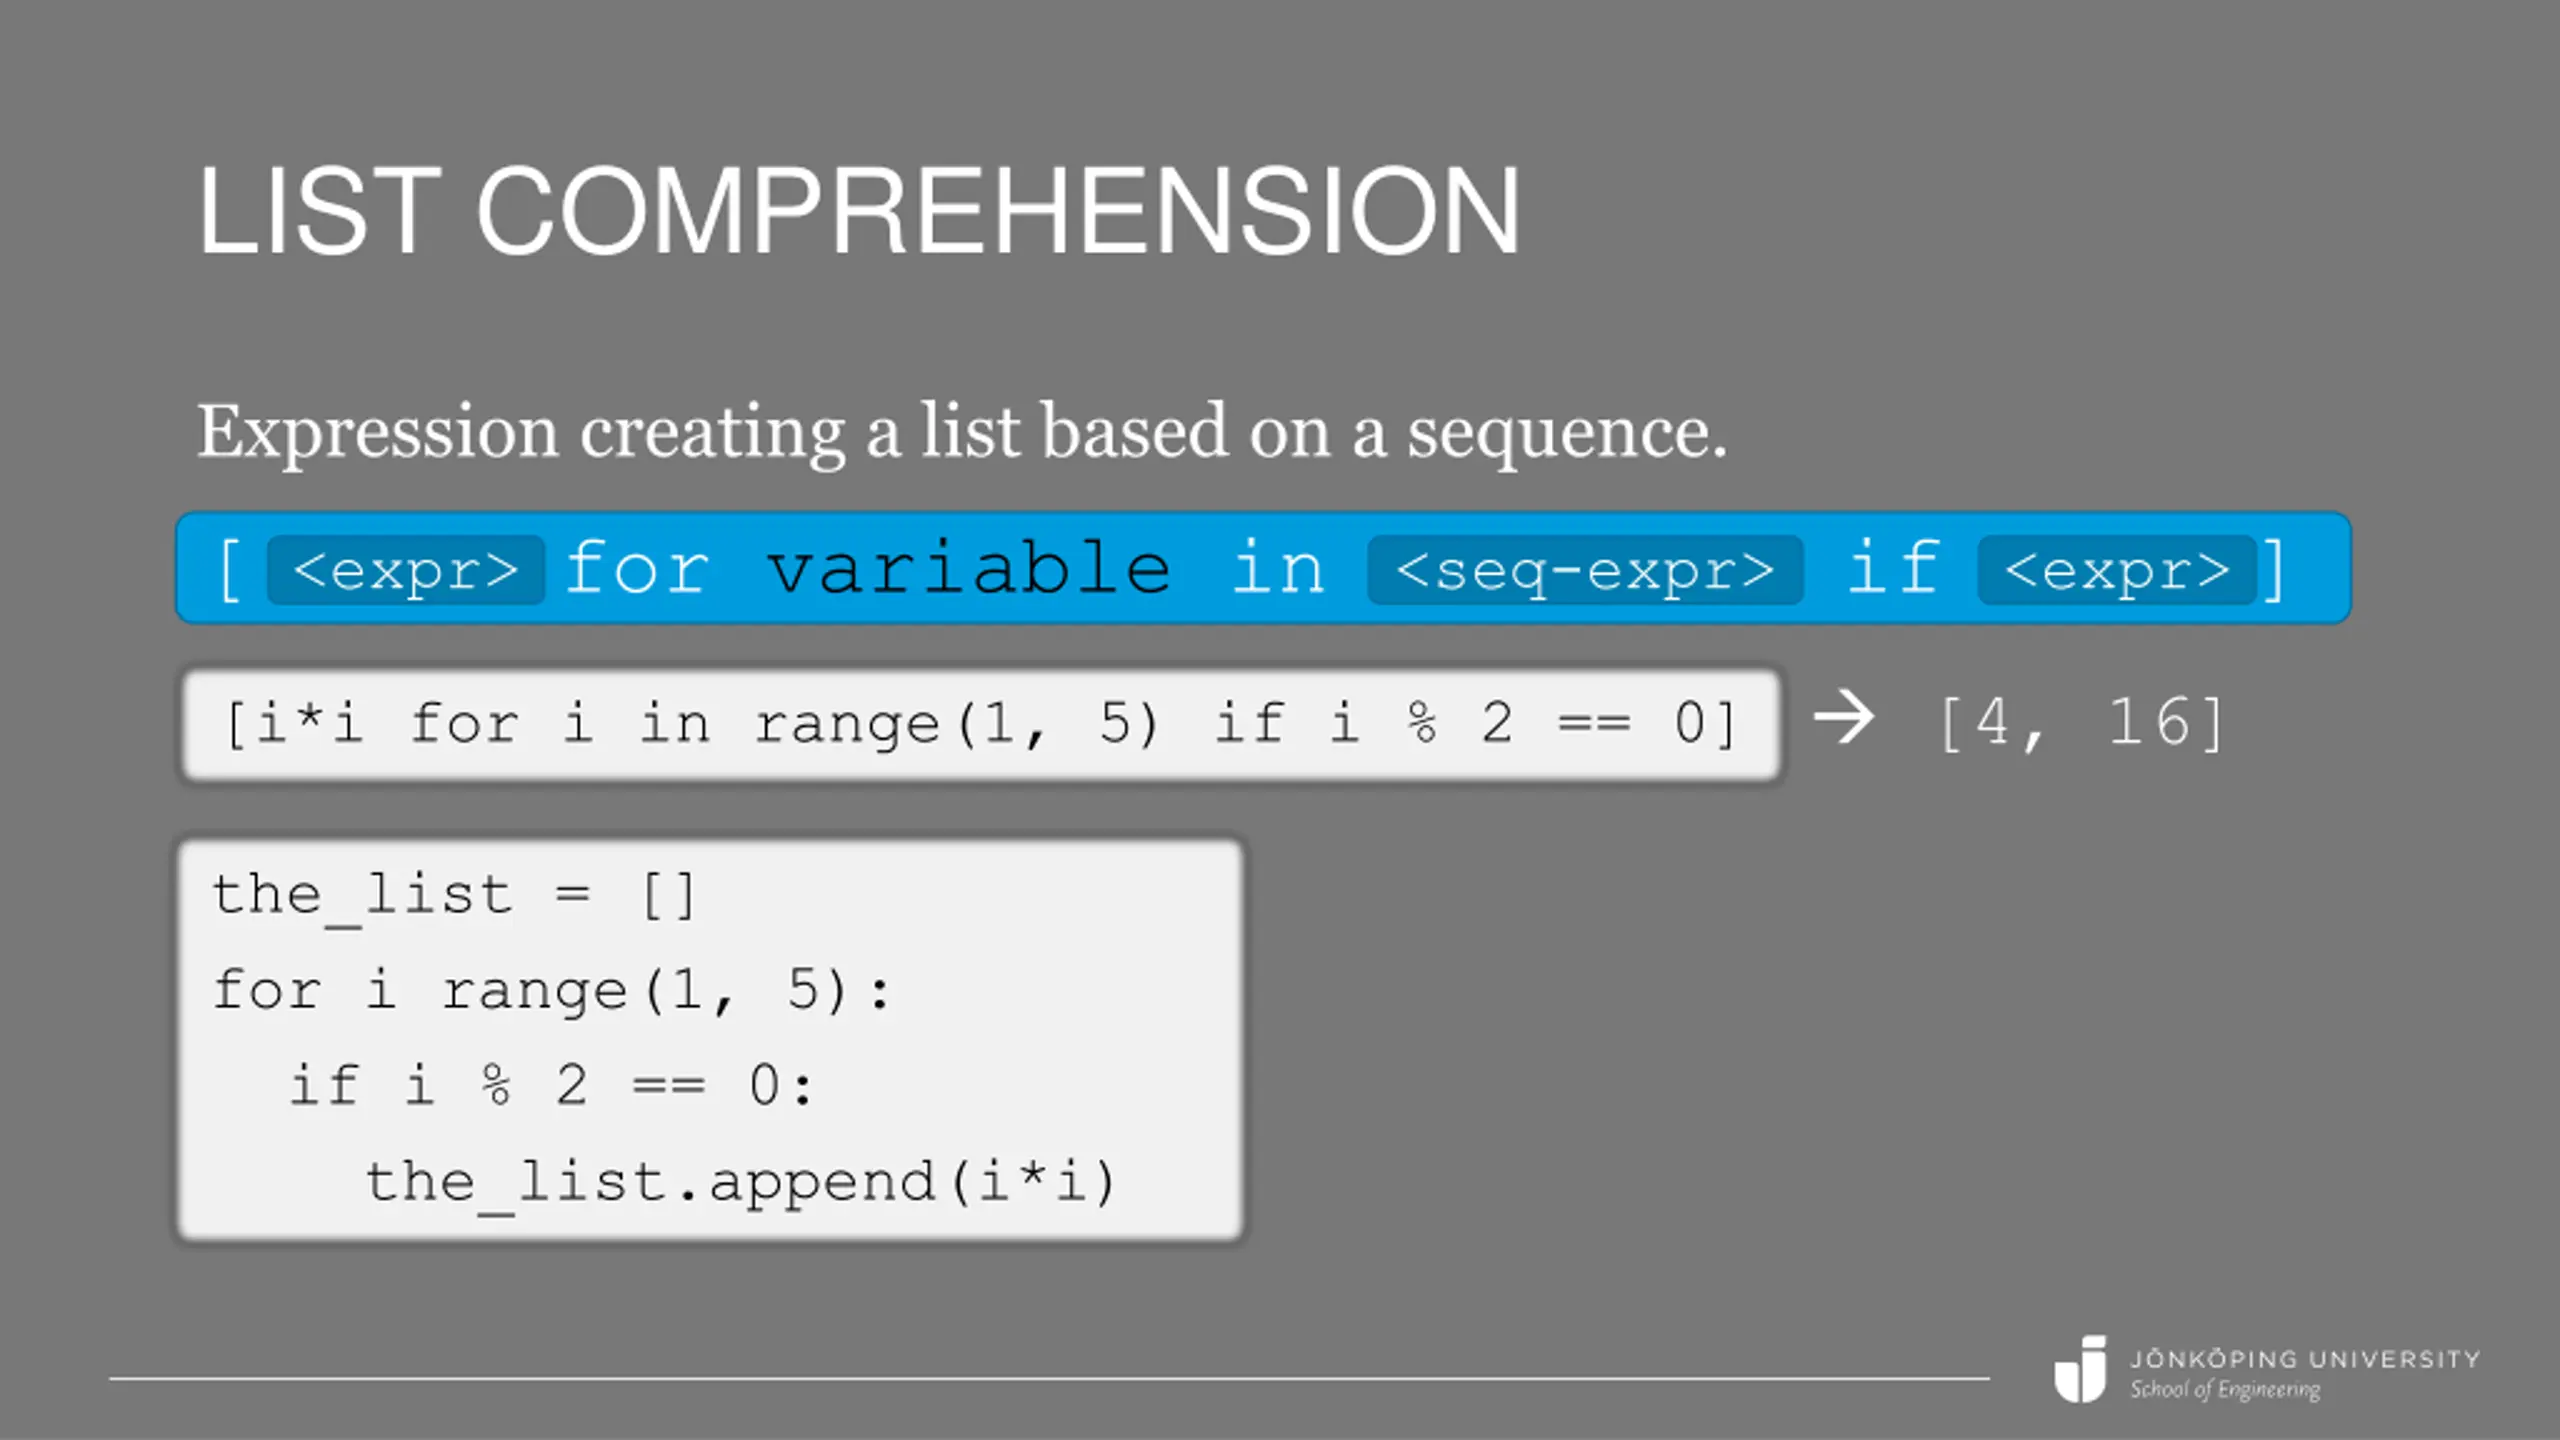Click the "if" keyword in blue syntax bar
This screenshot has height=1440, width=2560.
pos(1892,568)
